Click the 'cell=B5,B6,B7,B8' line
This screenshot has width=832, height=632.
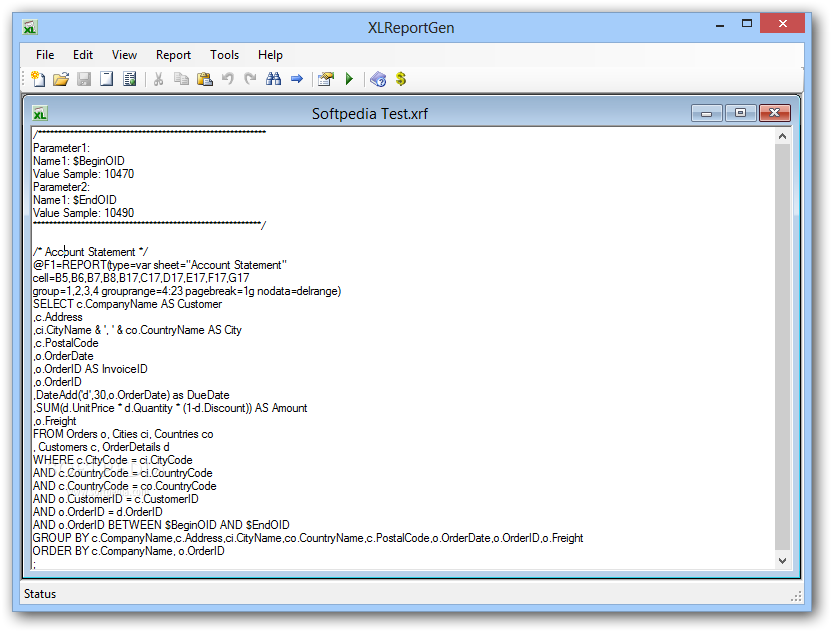tap(141, 278)
